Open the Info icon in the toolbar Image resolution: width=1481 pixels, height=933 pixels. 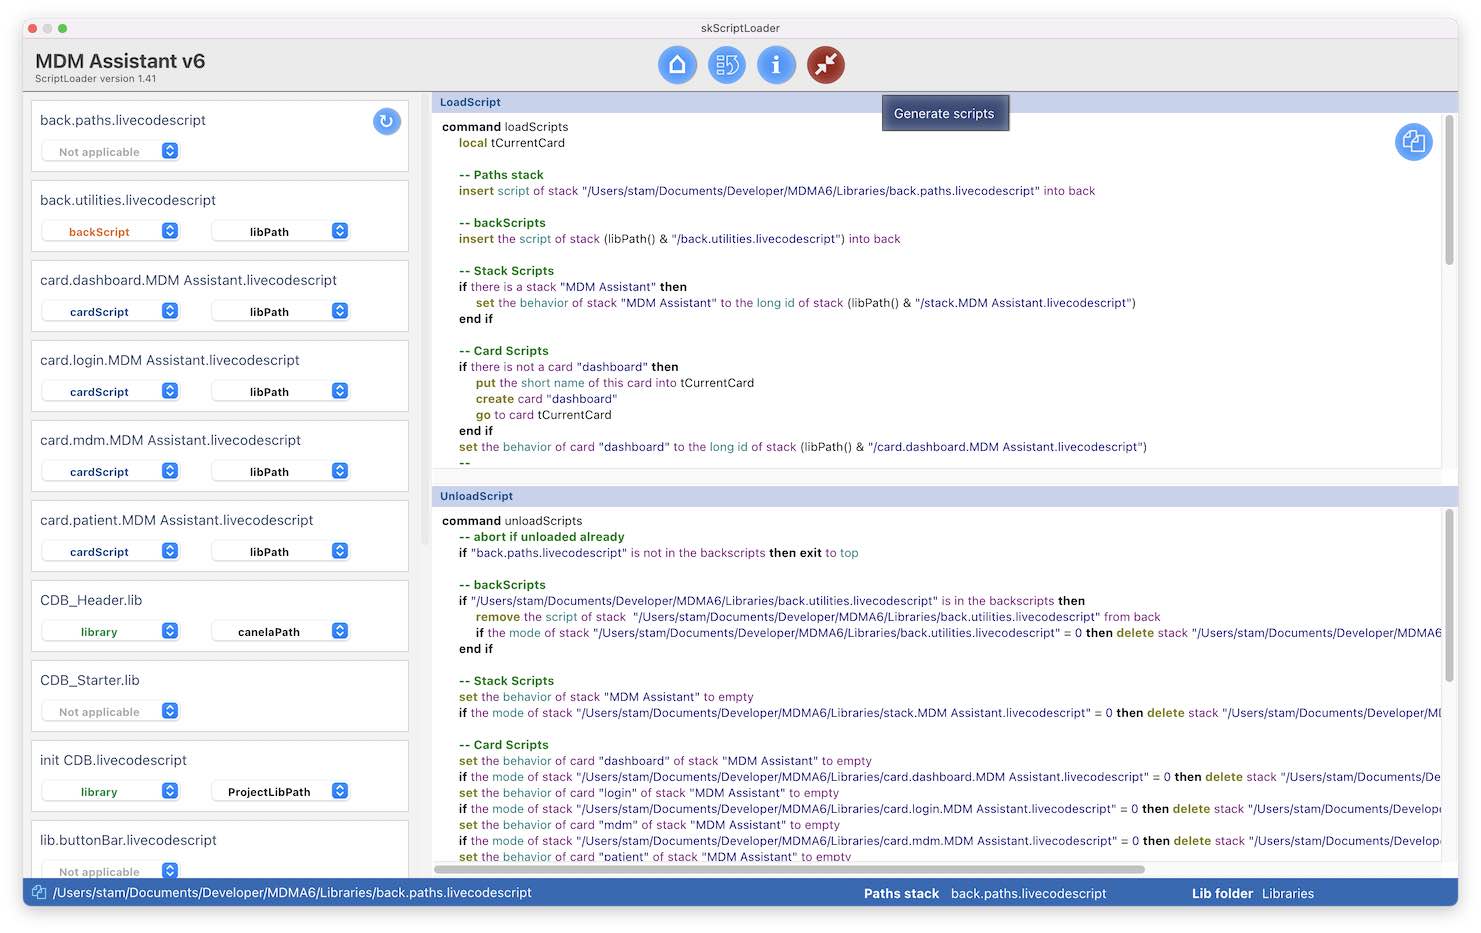point(776,65)
